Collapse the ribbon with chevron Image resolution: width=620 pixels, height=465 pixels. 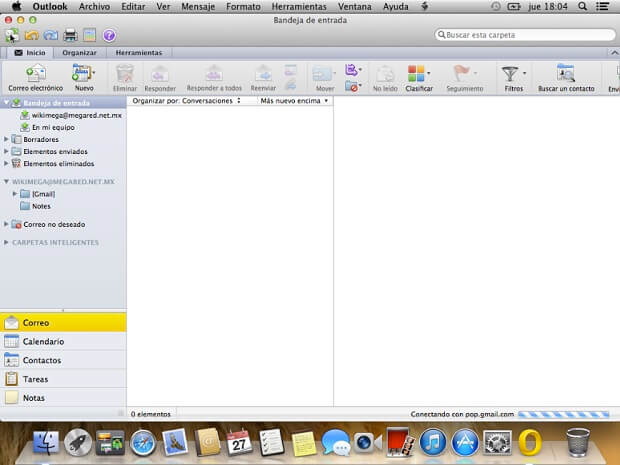pos(614,53)
